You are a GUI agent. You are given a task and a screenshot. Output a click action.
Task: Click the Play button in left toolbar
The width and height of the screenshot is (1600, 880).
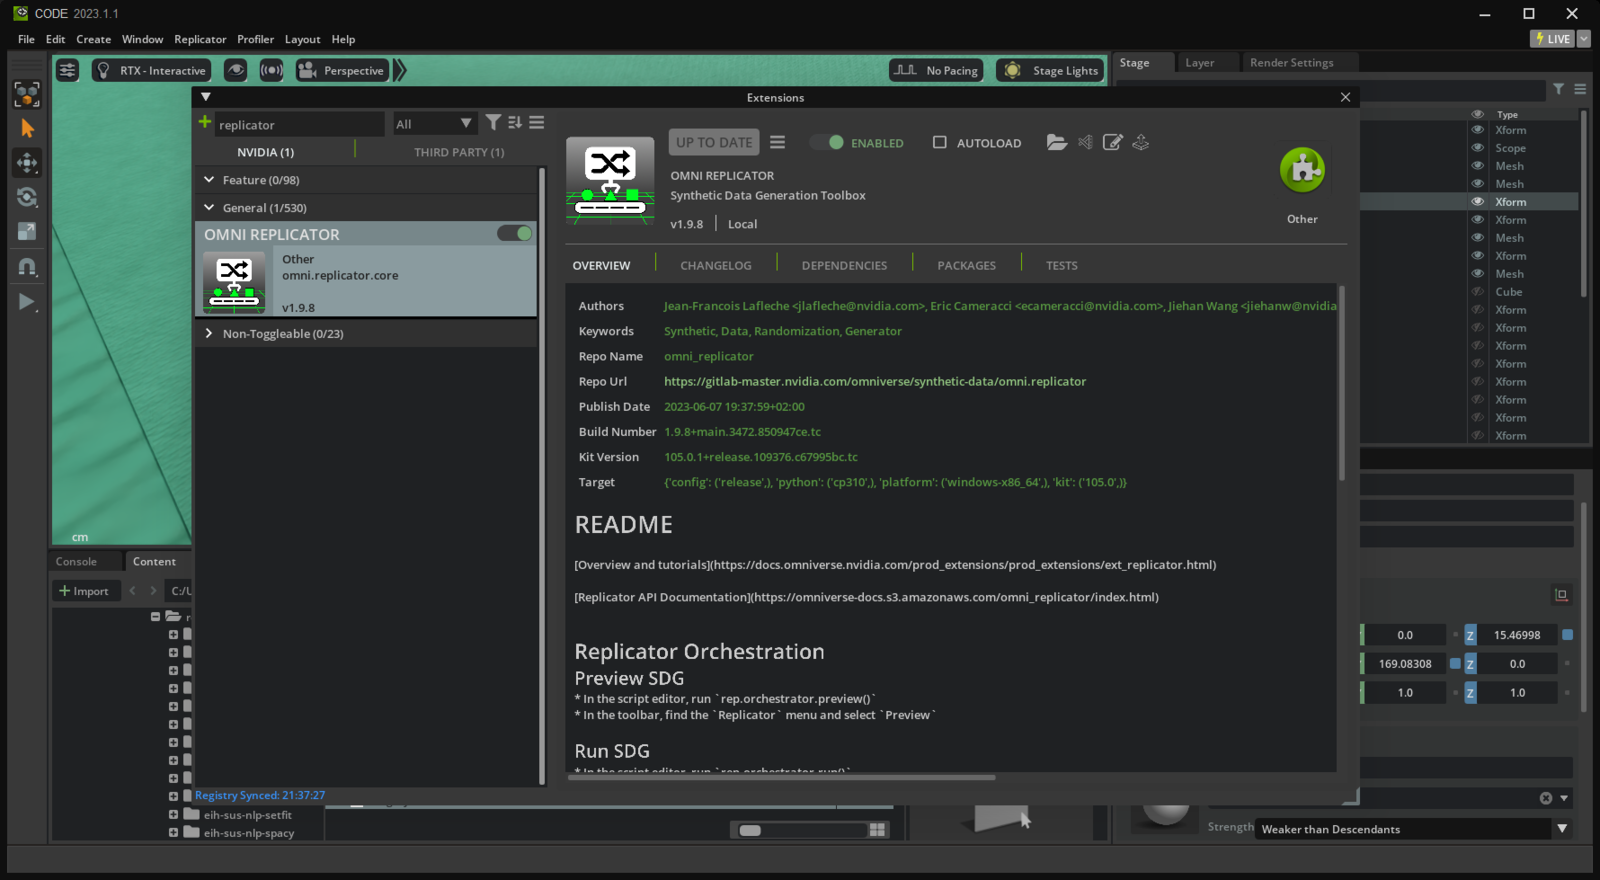tap(27, 302)
